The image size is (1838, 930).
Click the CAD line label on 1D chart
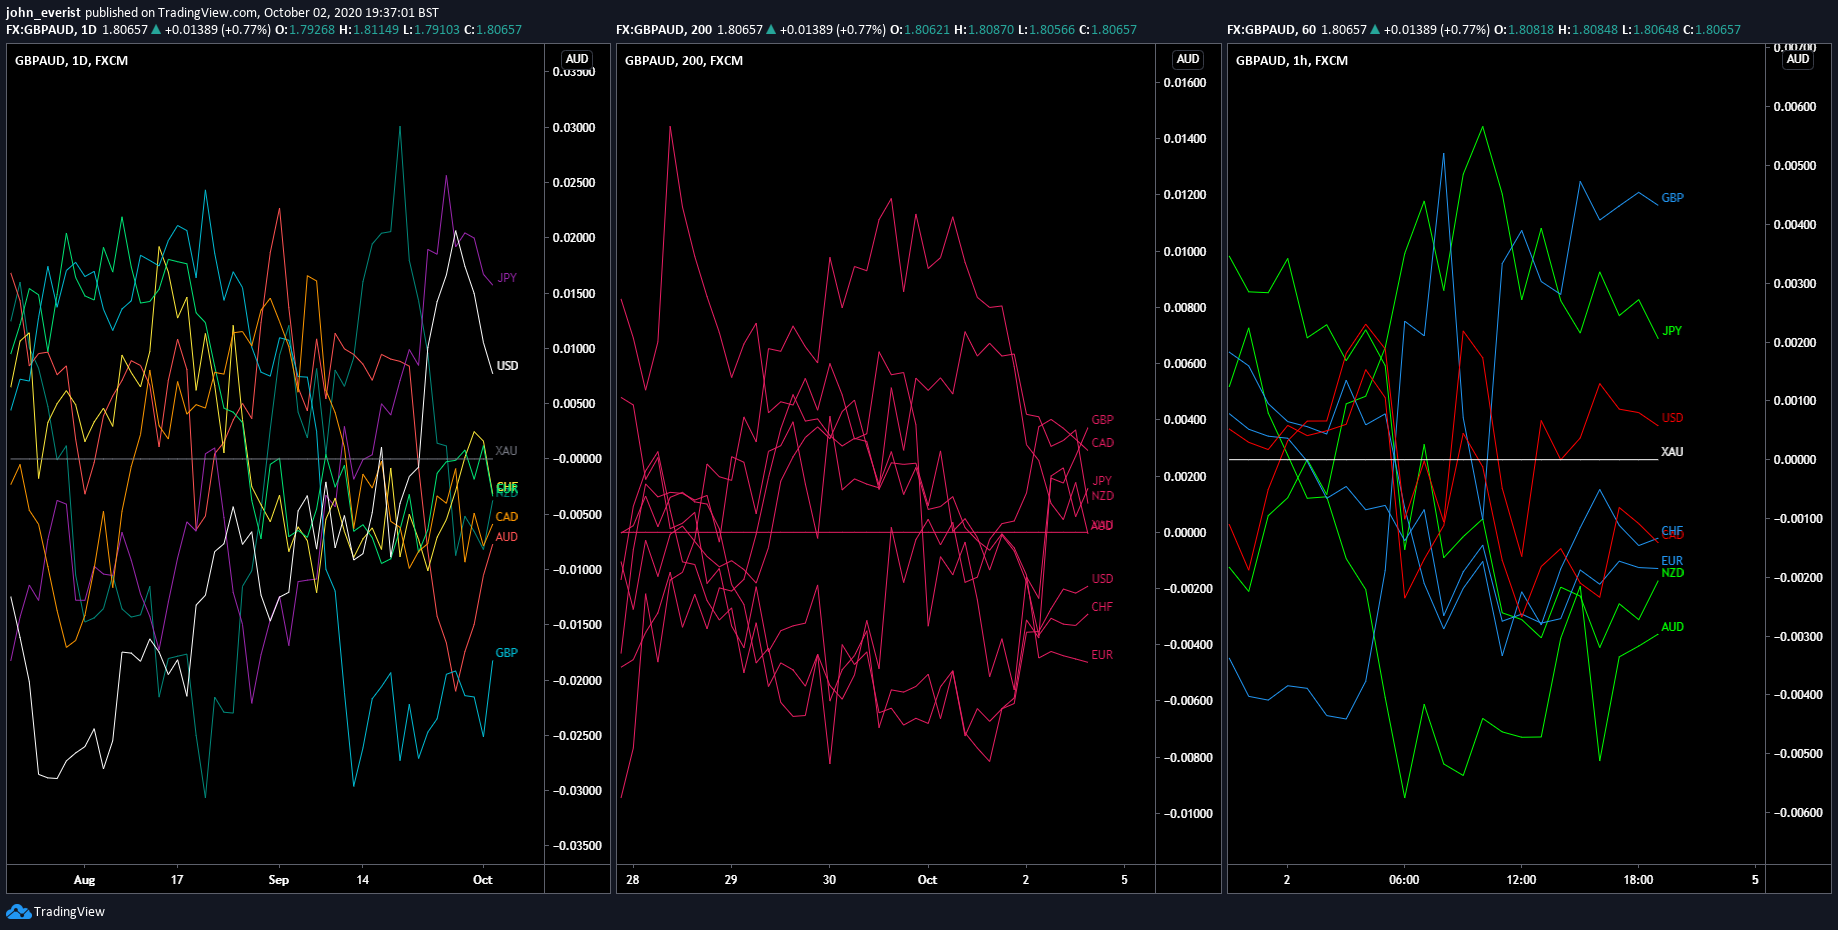tap(507, 517)
